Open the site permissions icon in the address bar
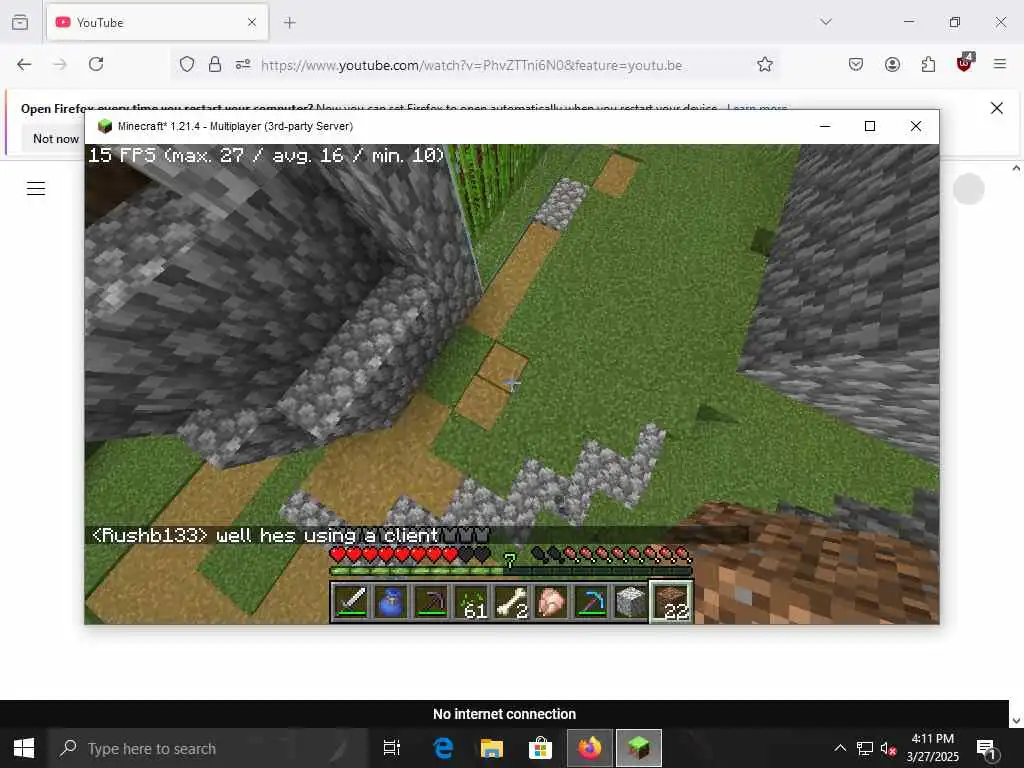This screenshot has height=768, width=1024. 243,64
